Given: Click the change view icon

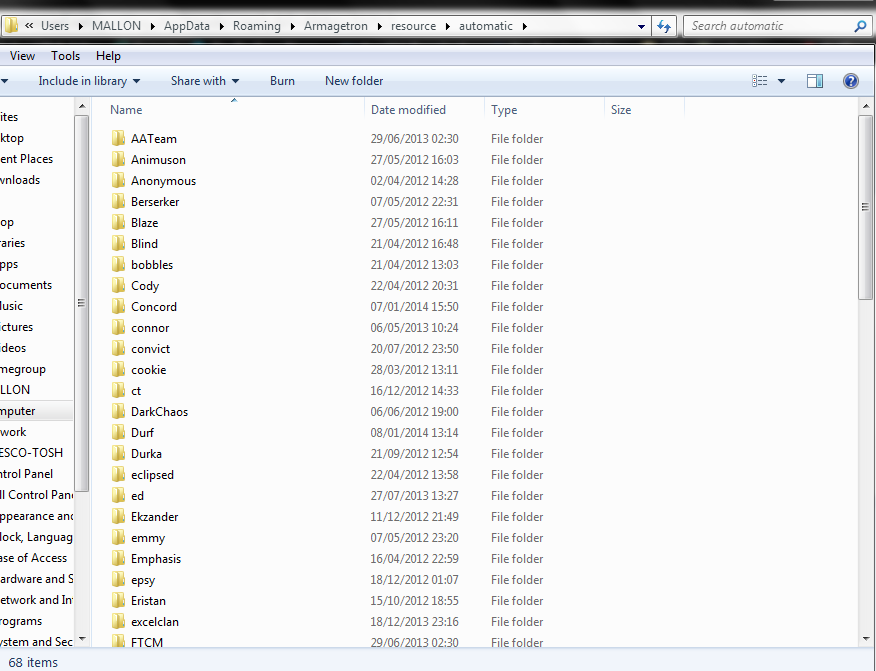Looking at the screenshot, I should (x=760, y=81).
